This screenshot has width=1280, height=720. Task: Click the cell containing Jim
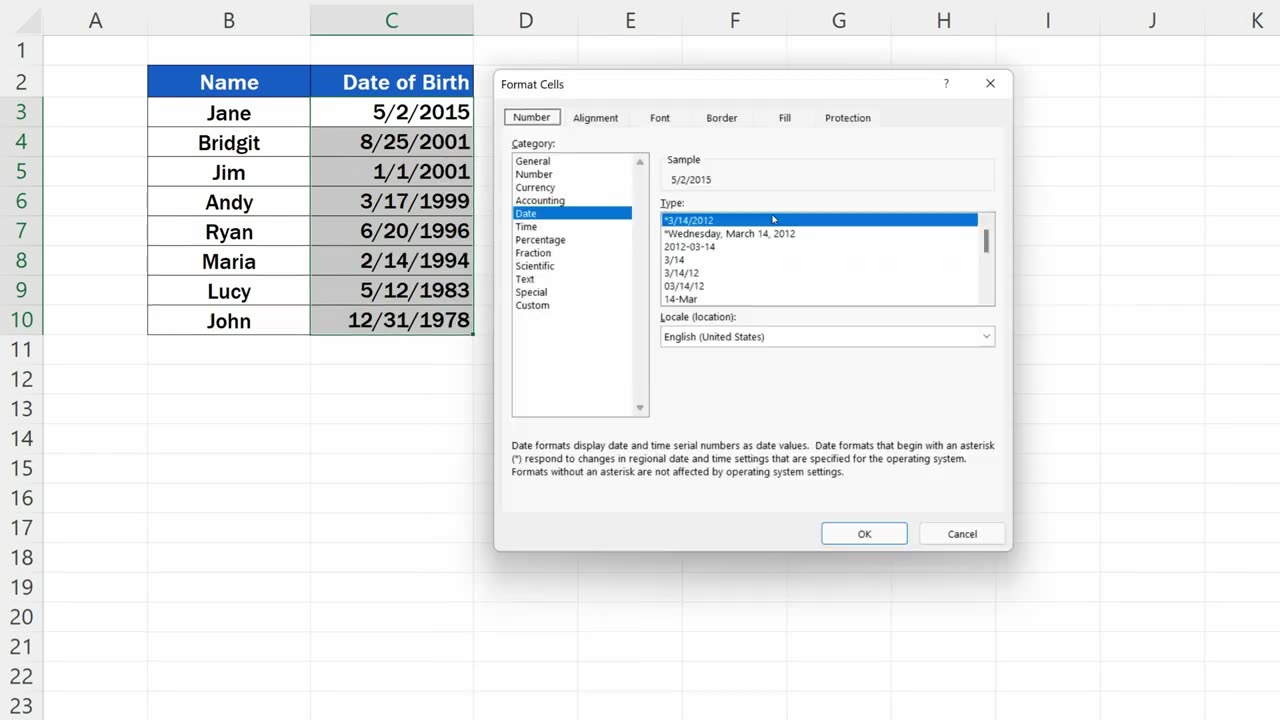(229, 172)
